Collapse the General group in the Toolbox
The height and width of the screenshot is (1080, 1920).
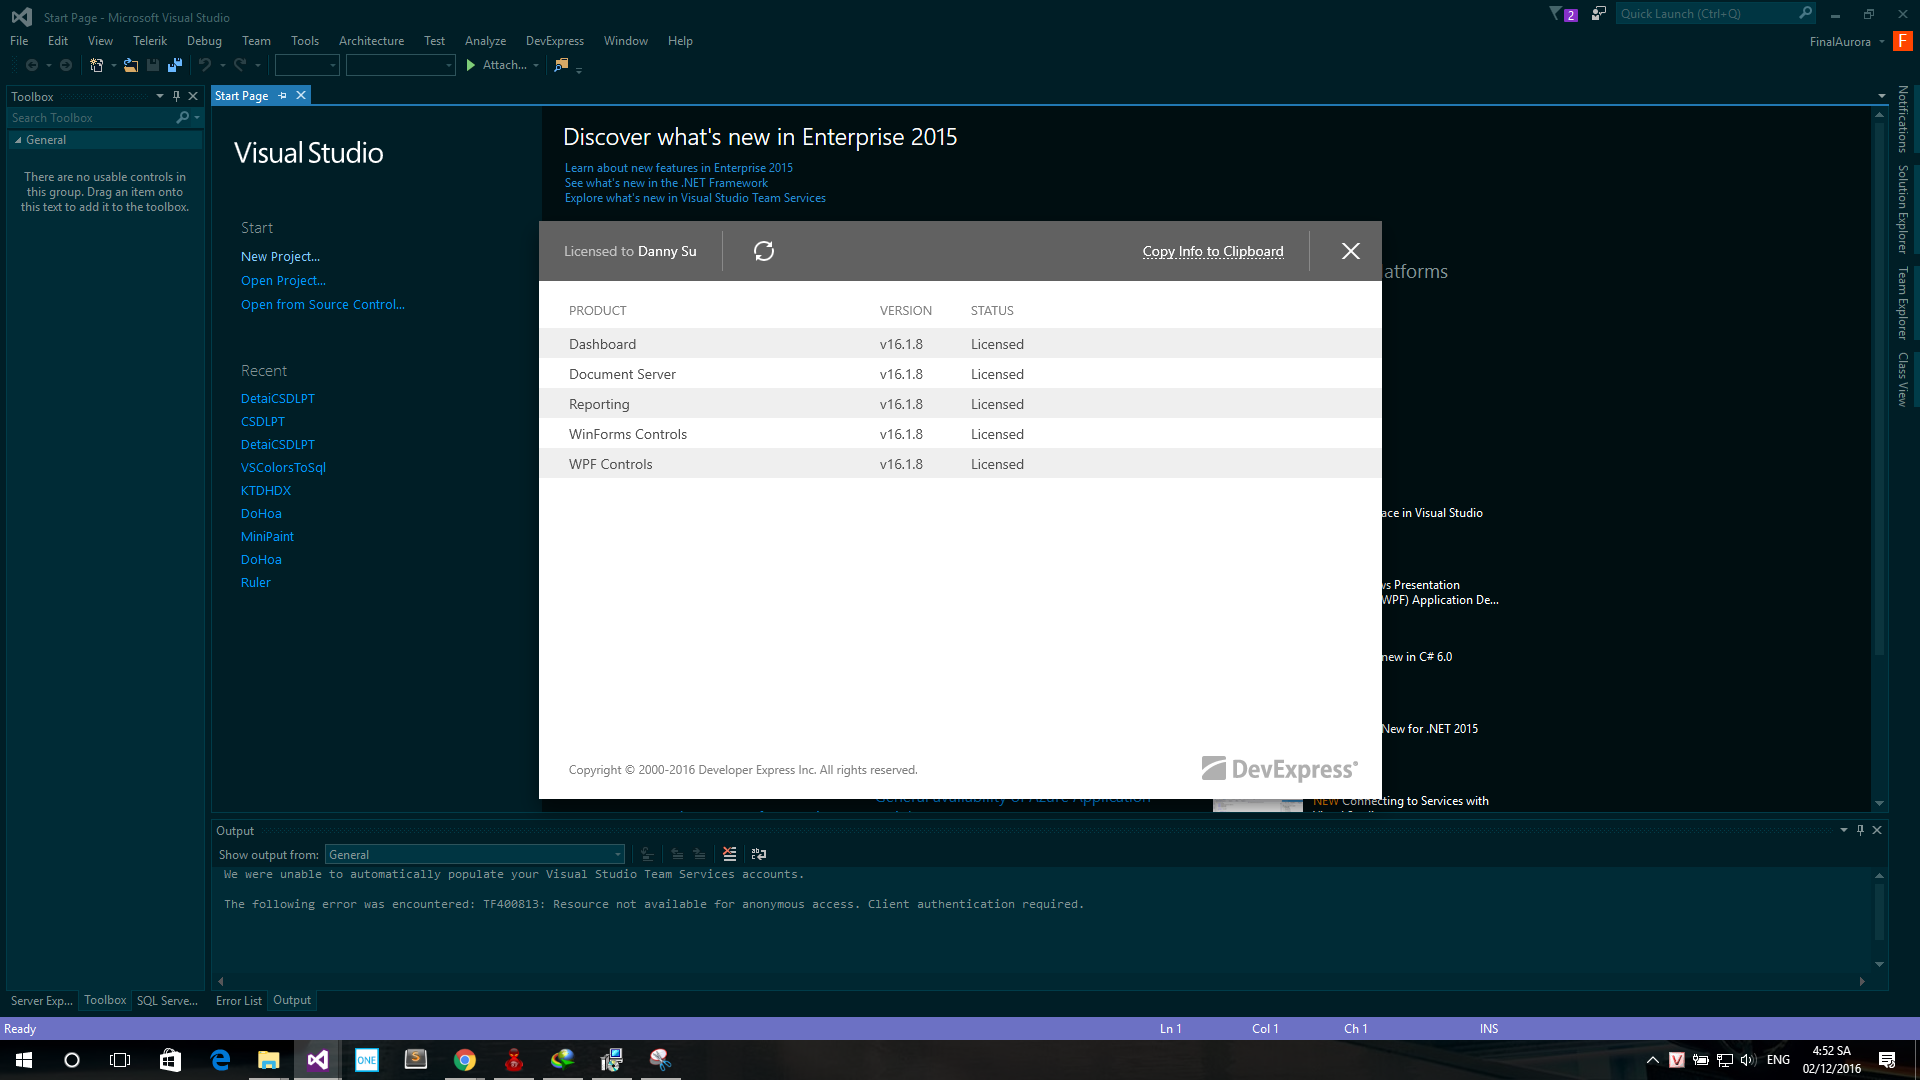pos(17,139)
